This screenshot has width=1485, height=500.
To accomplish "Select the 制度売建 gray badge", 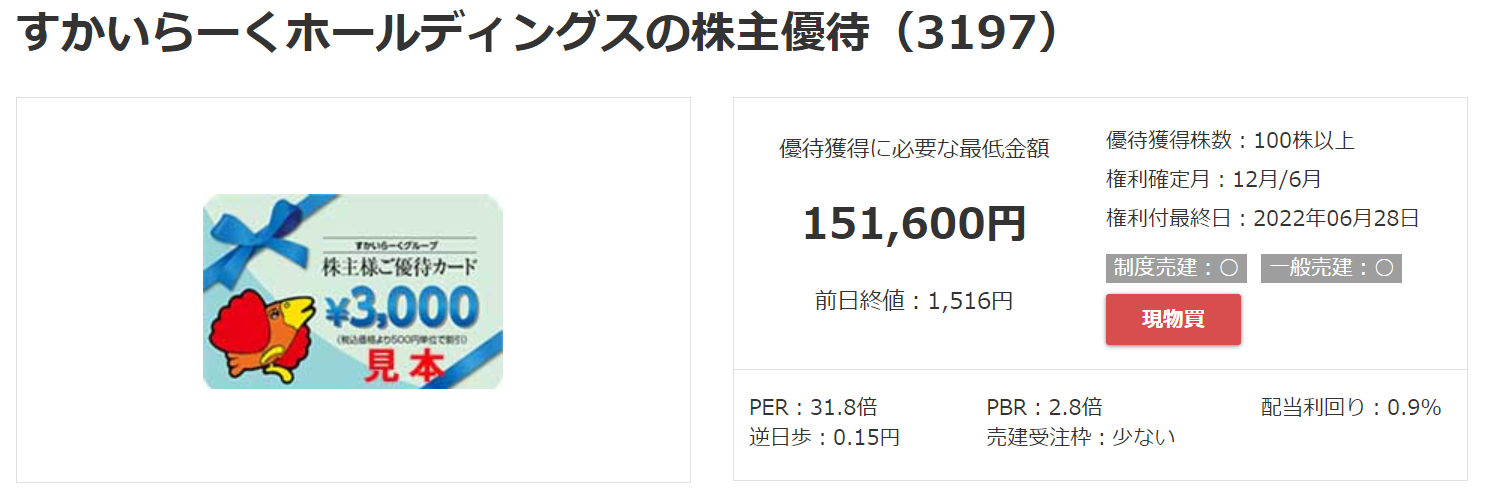I will (x=1176, y=268).
